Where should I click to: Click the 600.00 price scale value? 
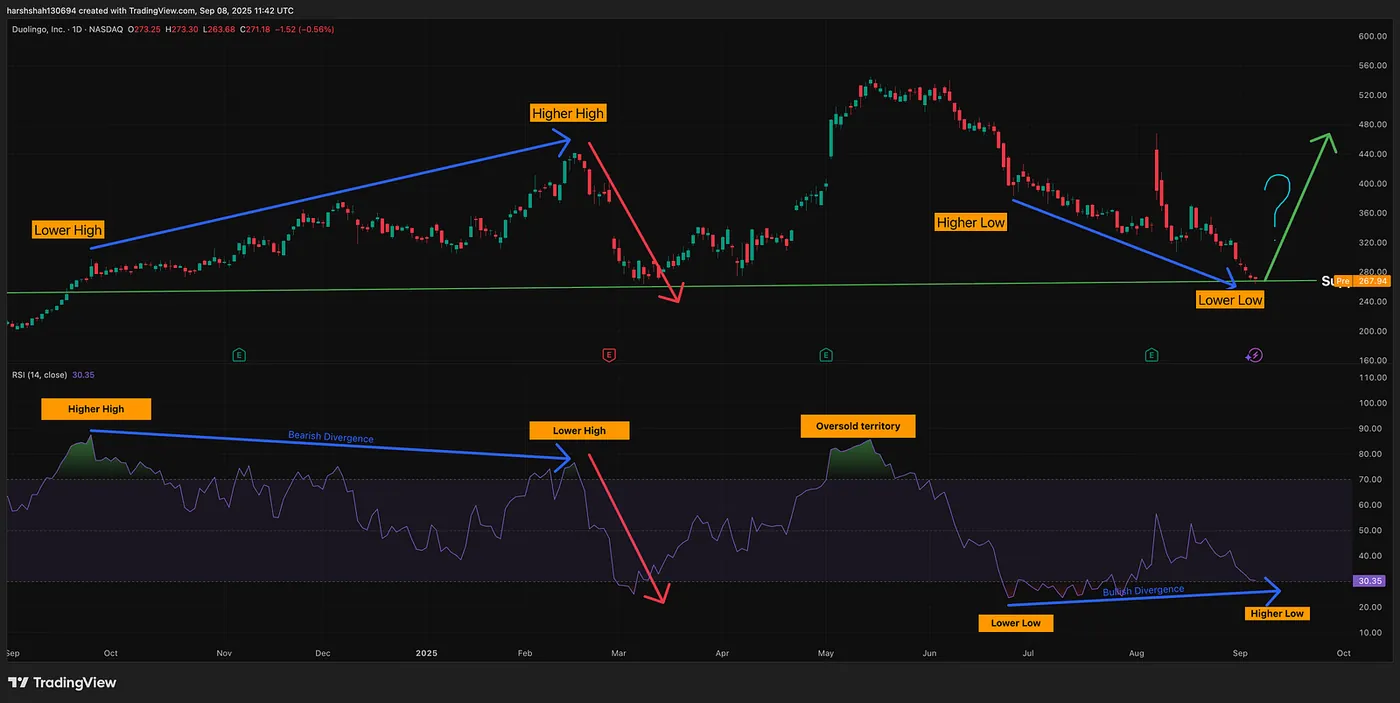1371,36
